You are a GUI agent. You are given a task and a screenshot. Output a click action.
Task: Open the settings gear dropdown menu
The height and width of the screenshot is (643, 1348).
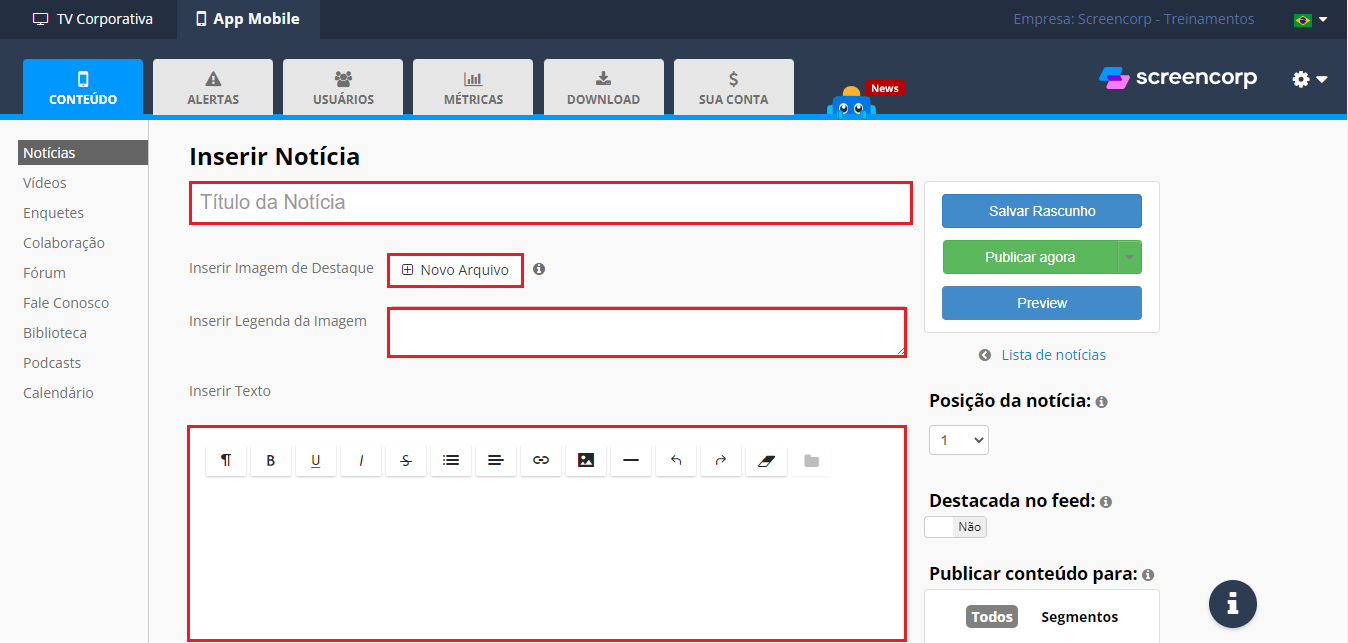[1309, 79]
